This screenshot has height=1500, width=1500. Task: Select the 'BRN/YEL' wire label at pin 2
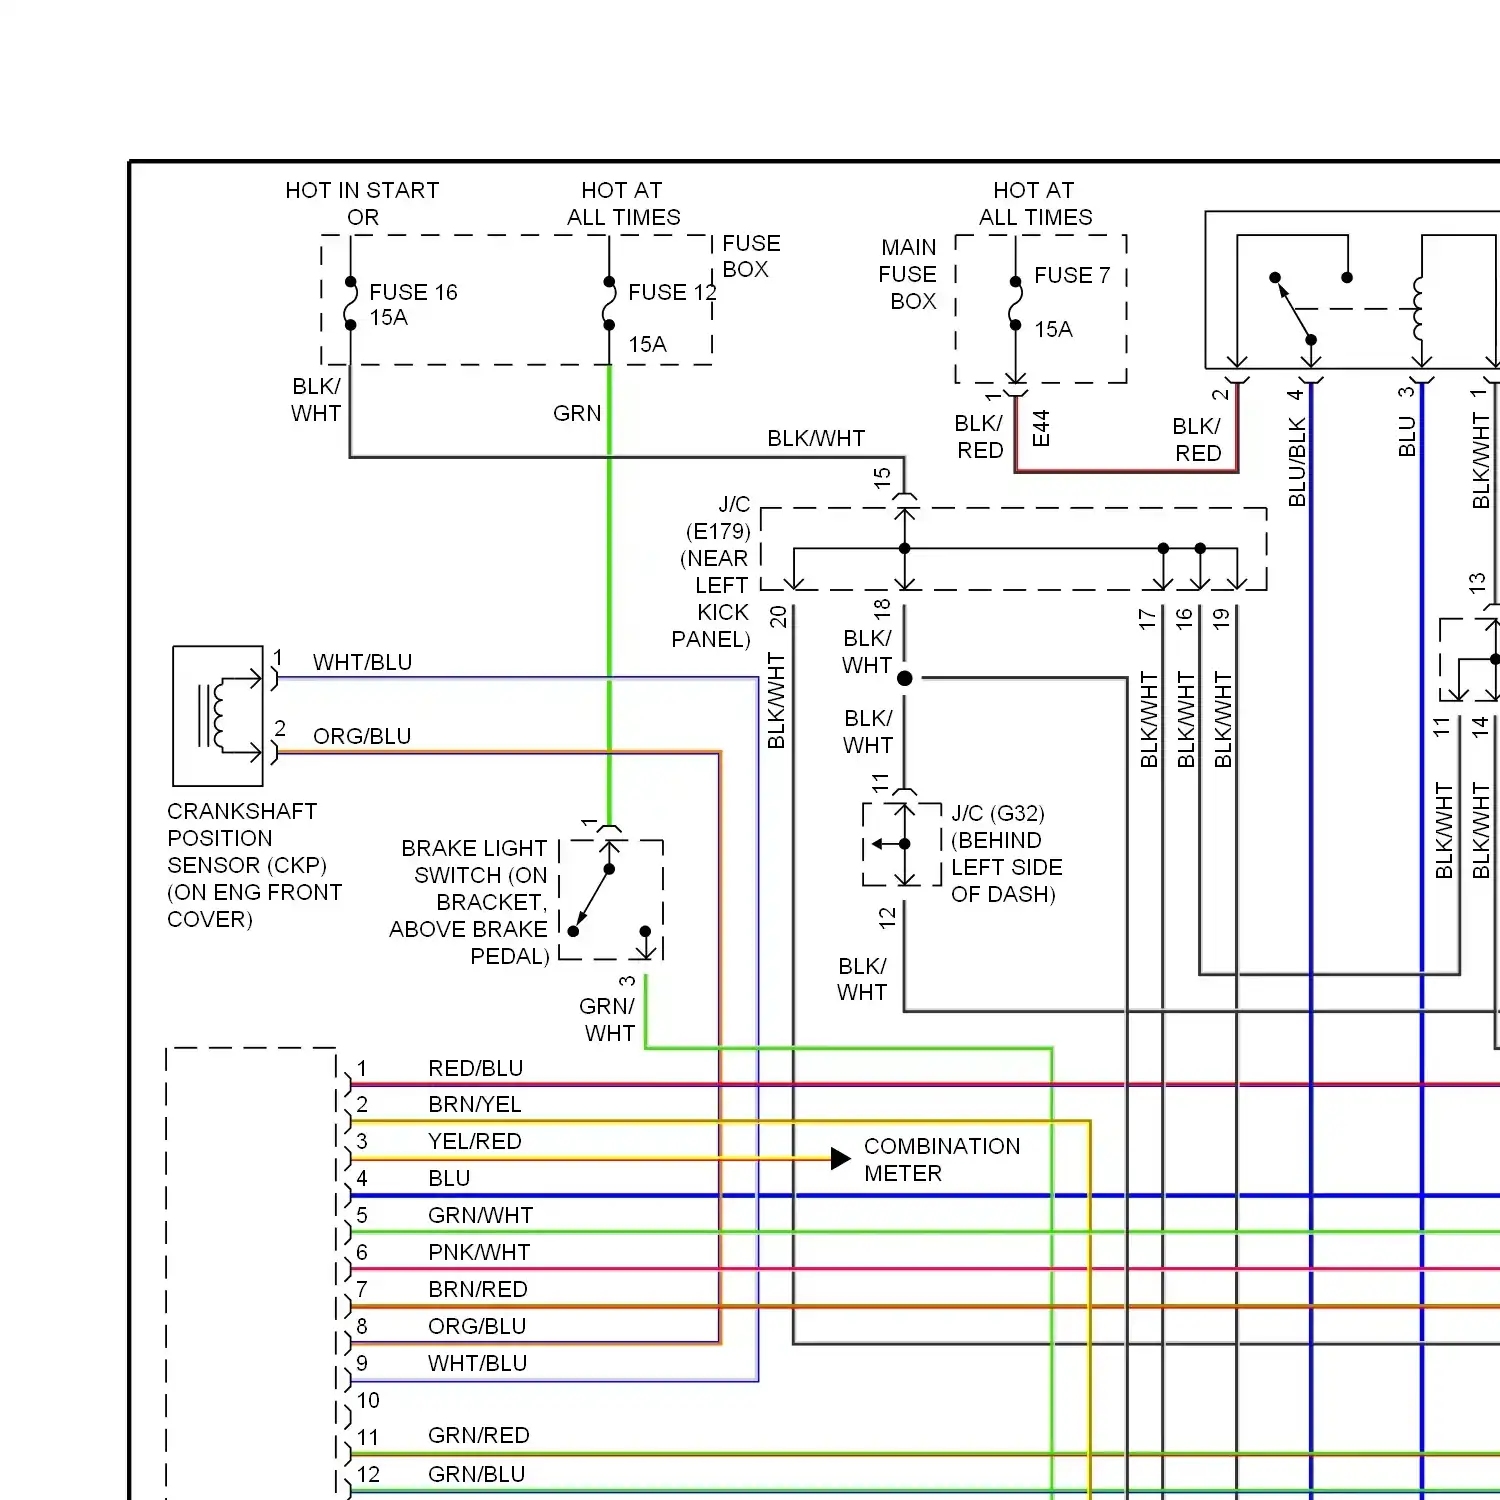pos(475,1104)
